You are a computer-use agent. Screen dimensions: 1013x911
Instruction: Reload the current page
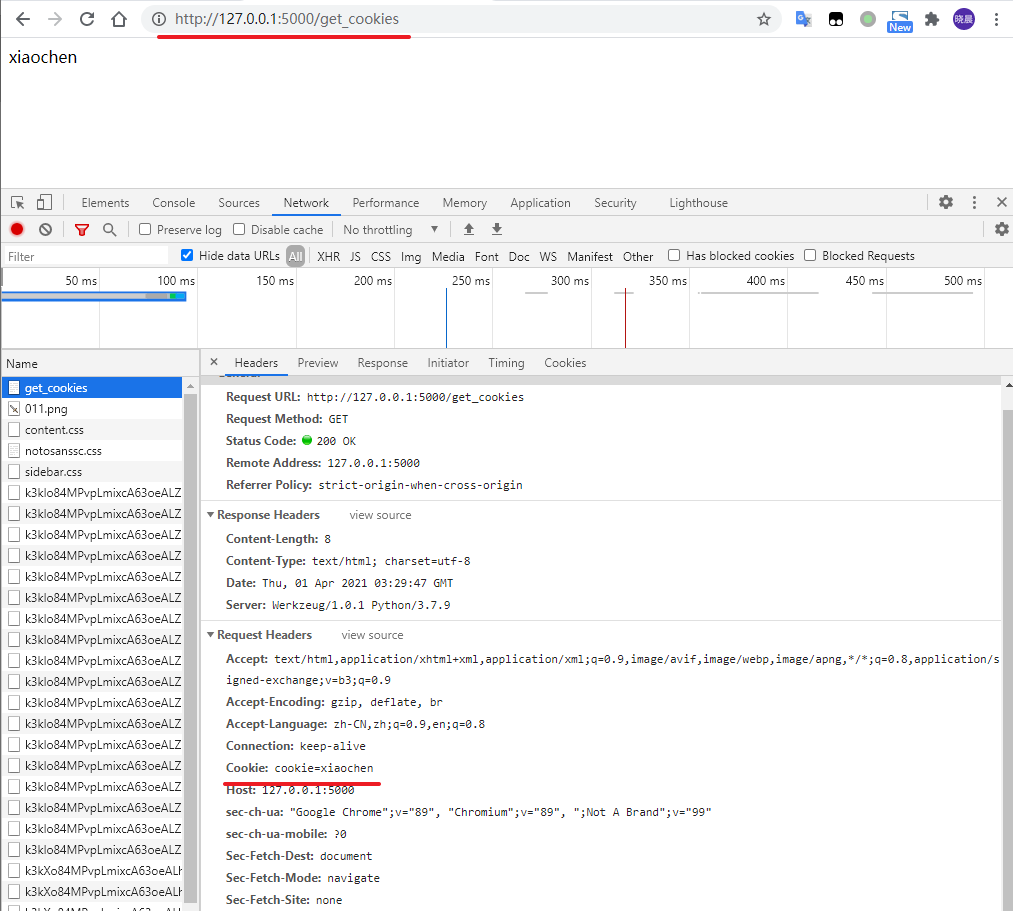click(87, 19)
